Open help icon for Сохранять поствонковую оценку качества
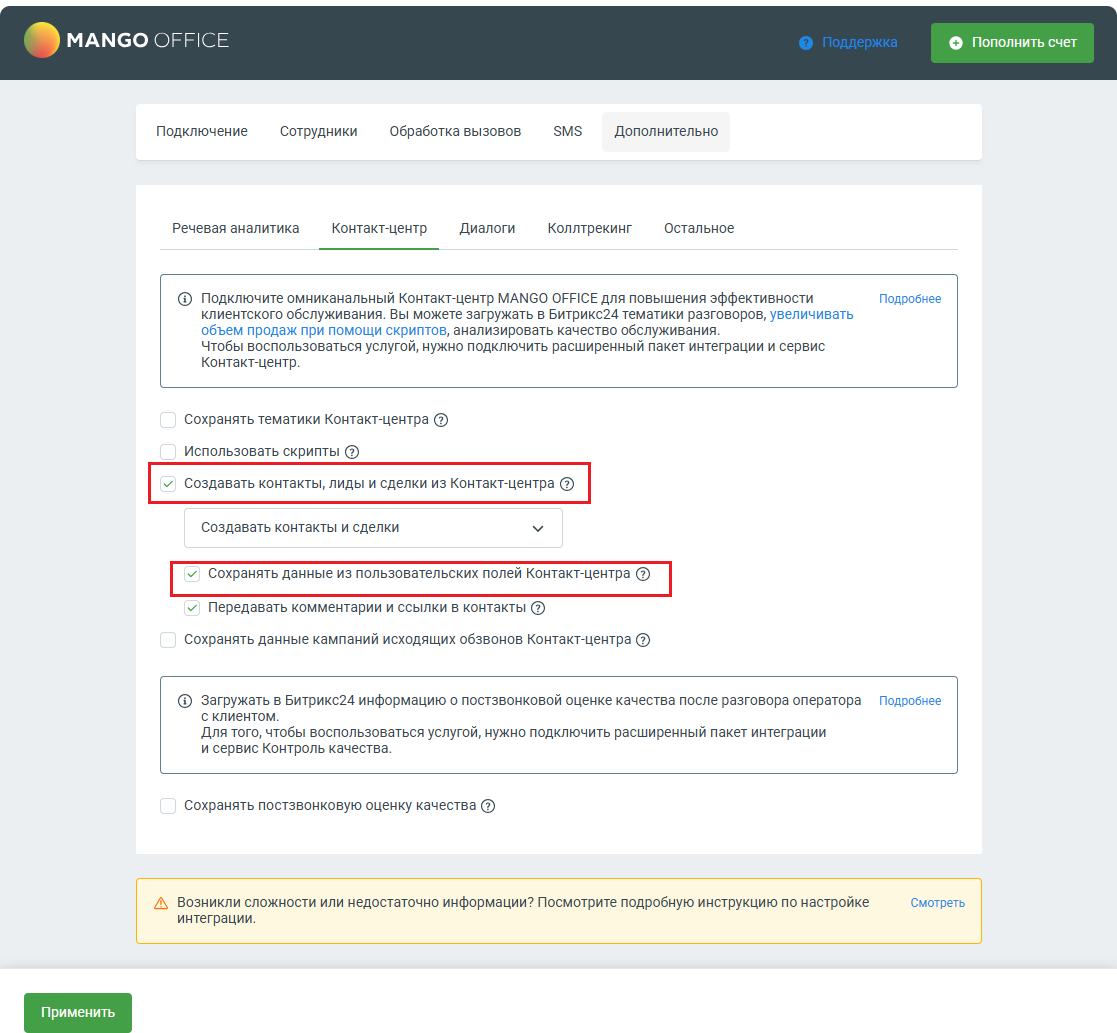This screenshot has width=1117, height=1033. 488,806
